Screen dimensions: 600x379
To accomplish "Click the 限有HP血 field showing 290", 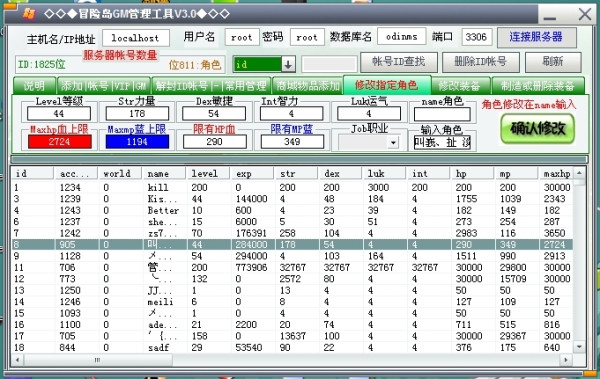I will click(x=215, y=142).
